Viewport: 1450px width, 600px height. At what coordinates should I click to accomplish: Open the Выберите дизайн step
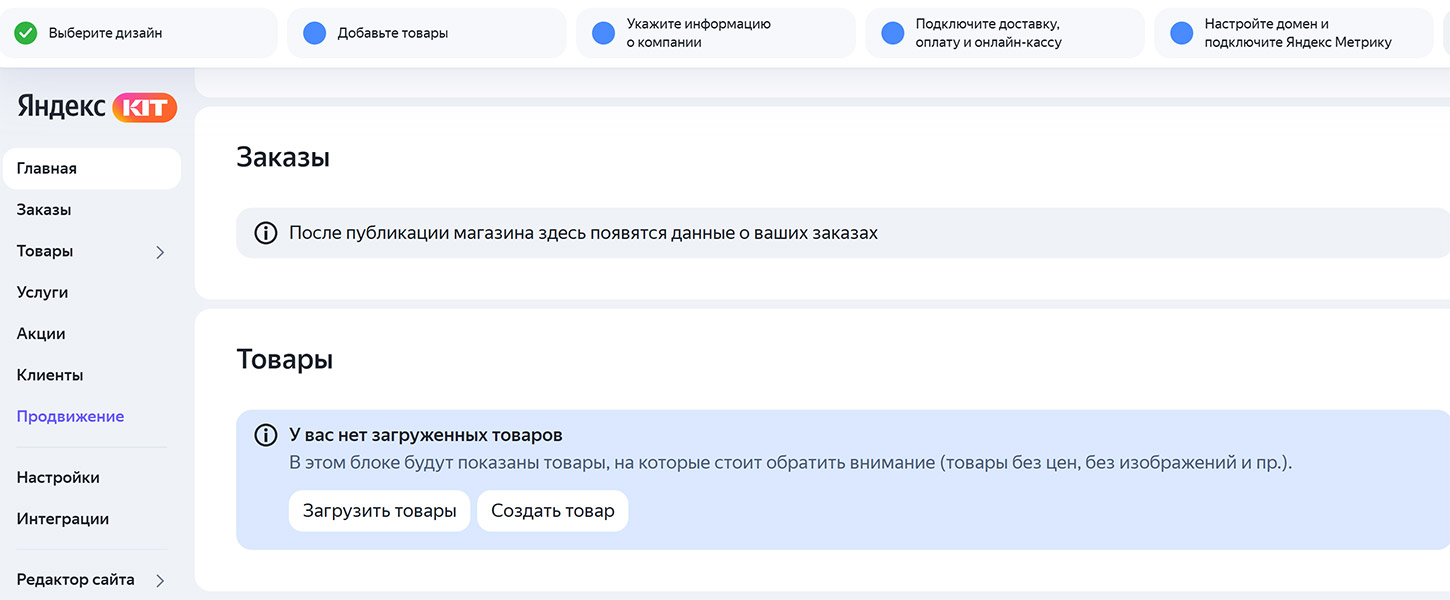coord(138,33)
